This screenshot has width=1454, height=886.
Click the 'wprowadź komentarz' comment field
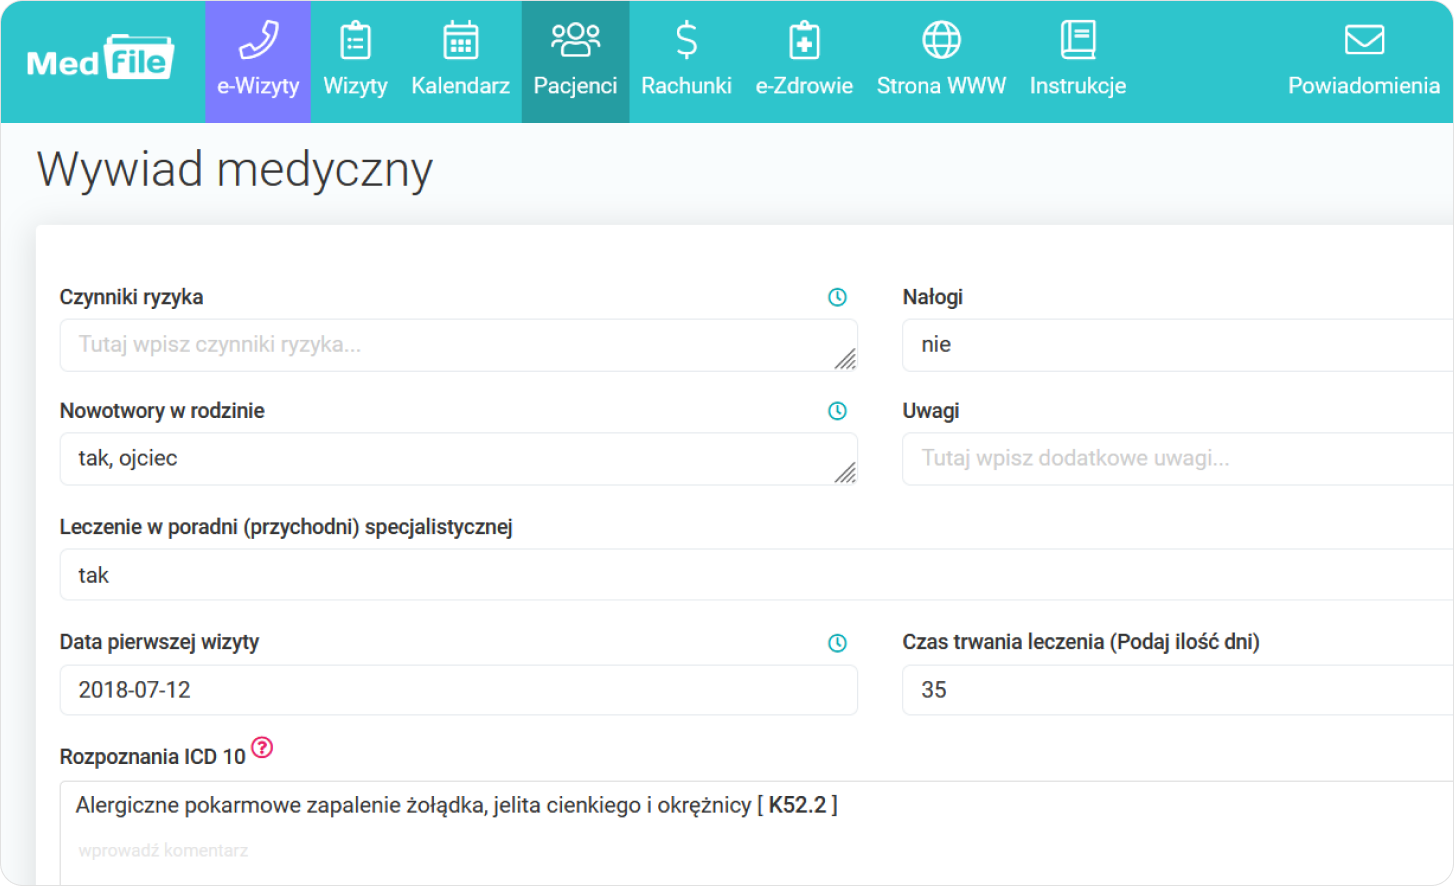[163, 851]
